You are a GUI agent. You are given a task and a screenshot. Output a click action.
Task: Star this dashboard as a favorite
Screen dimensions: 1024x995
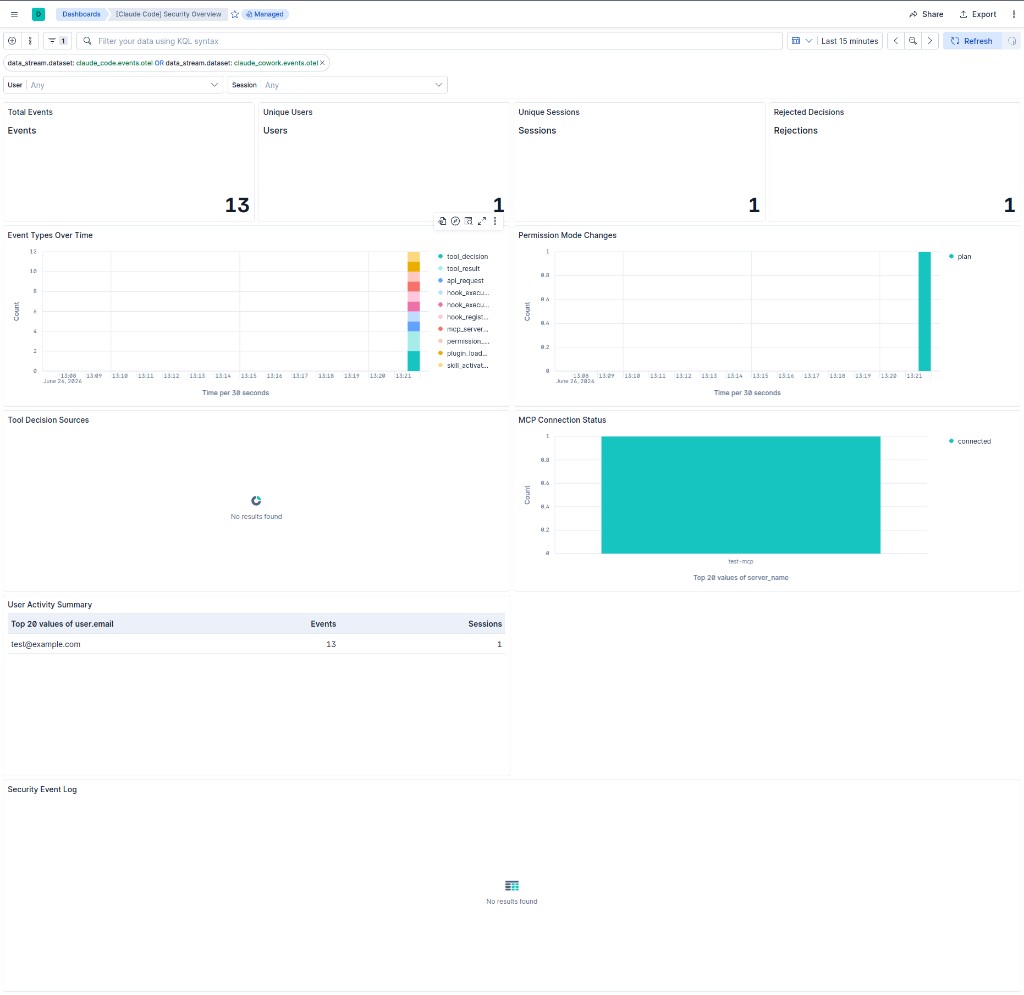[234, 14]
